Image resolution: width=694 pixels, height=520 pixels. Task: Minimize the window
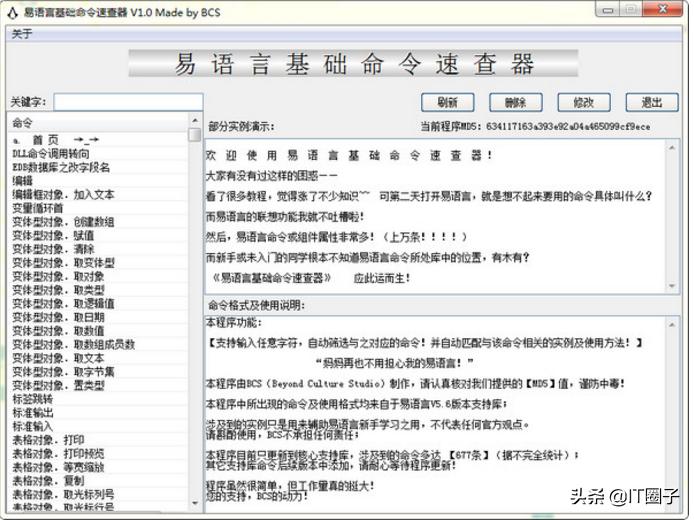(608, 9)
